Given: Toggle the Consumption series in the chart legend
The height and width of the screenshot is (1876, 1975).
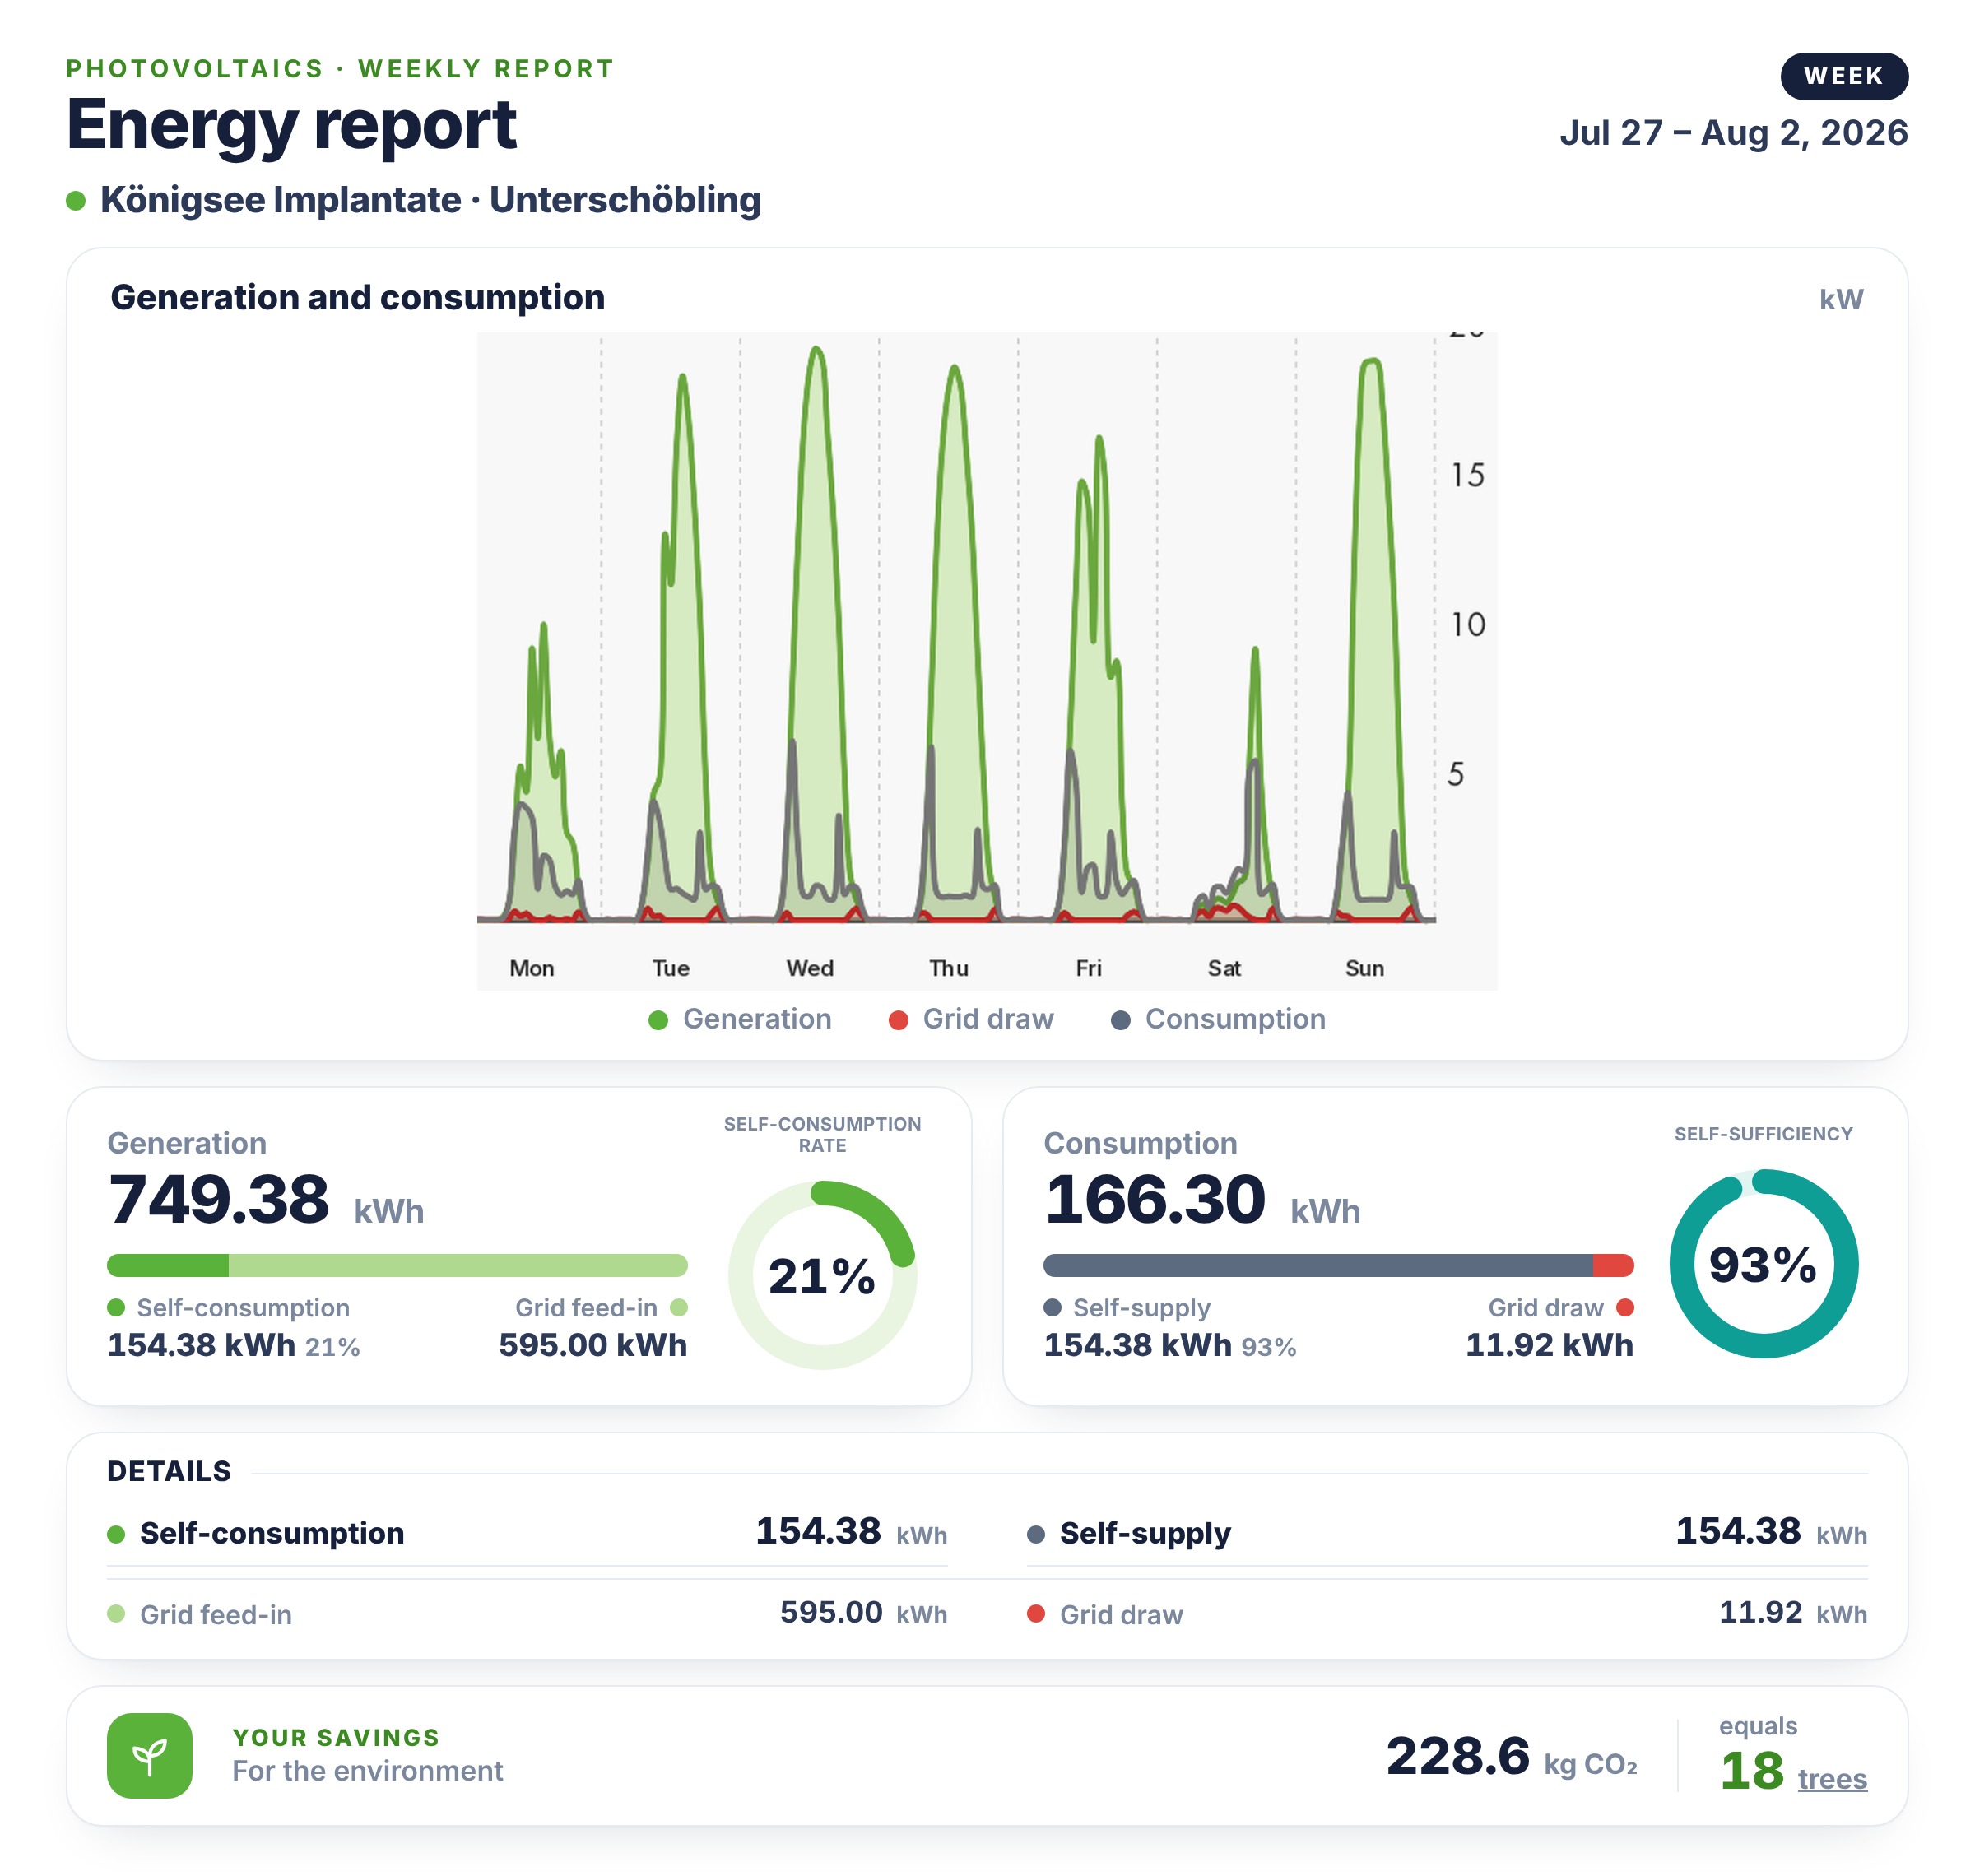Looking at the screenshot, I should (1218, 1019).
